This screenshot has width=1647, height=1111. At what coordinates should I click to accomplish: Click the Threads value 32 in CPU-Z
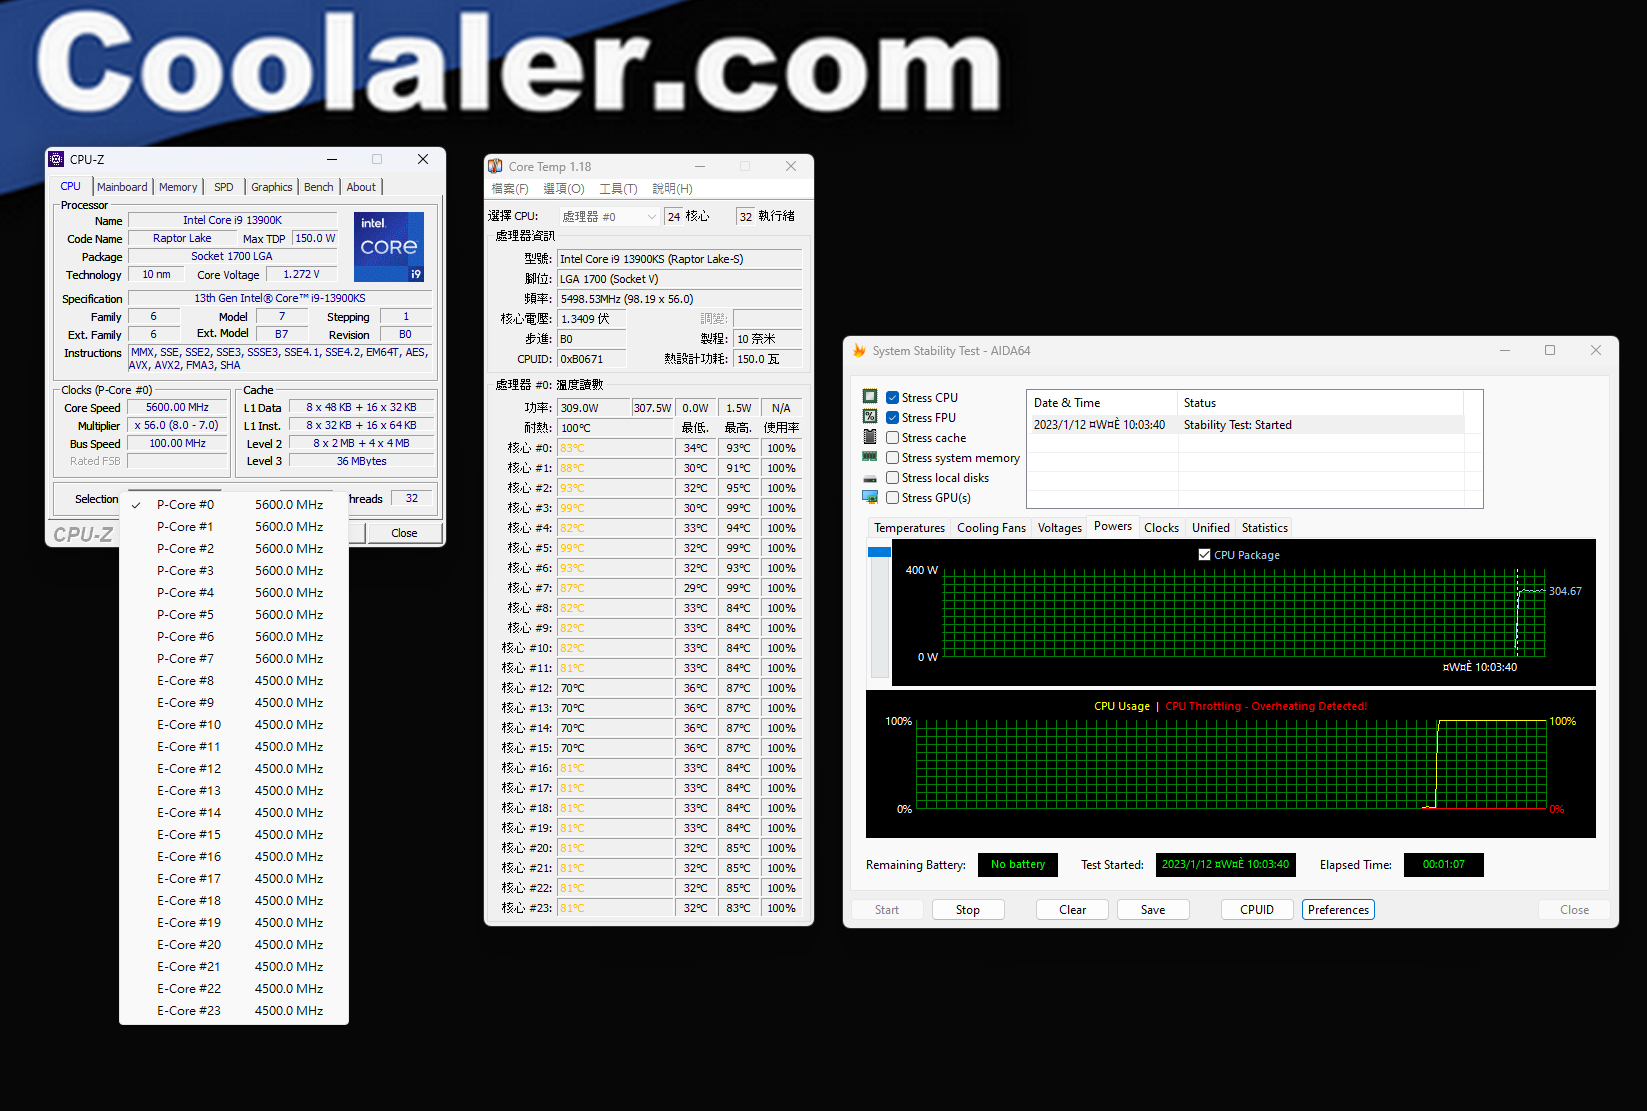point(412,499)
